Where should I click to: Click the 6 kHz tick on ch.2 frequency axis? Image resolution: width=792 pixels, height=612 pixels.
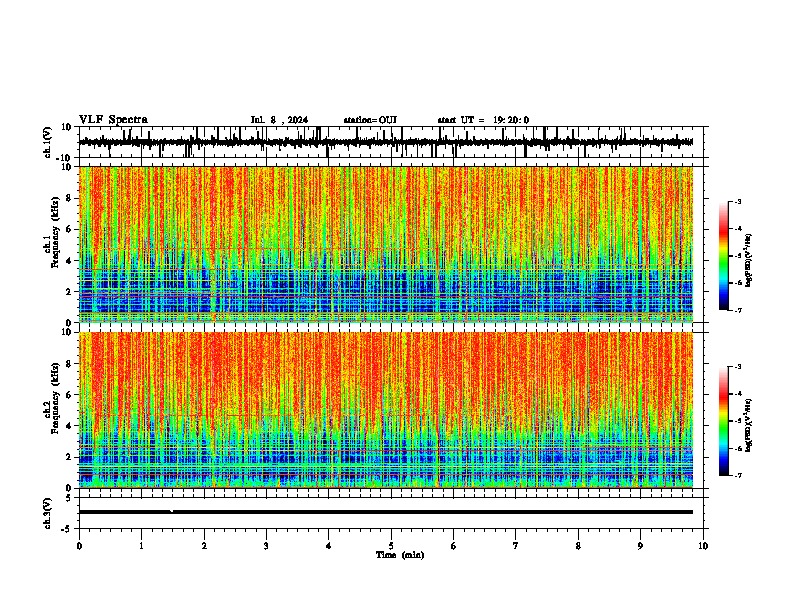click(x=70, y=395)
